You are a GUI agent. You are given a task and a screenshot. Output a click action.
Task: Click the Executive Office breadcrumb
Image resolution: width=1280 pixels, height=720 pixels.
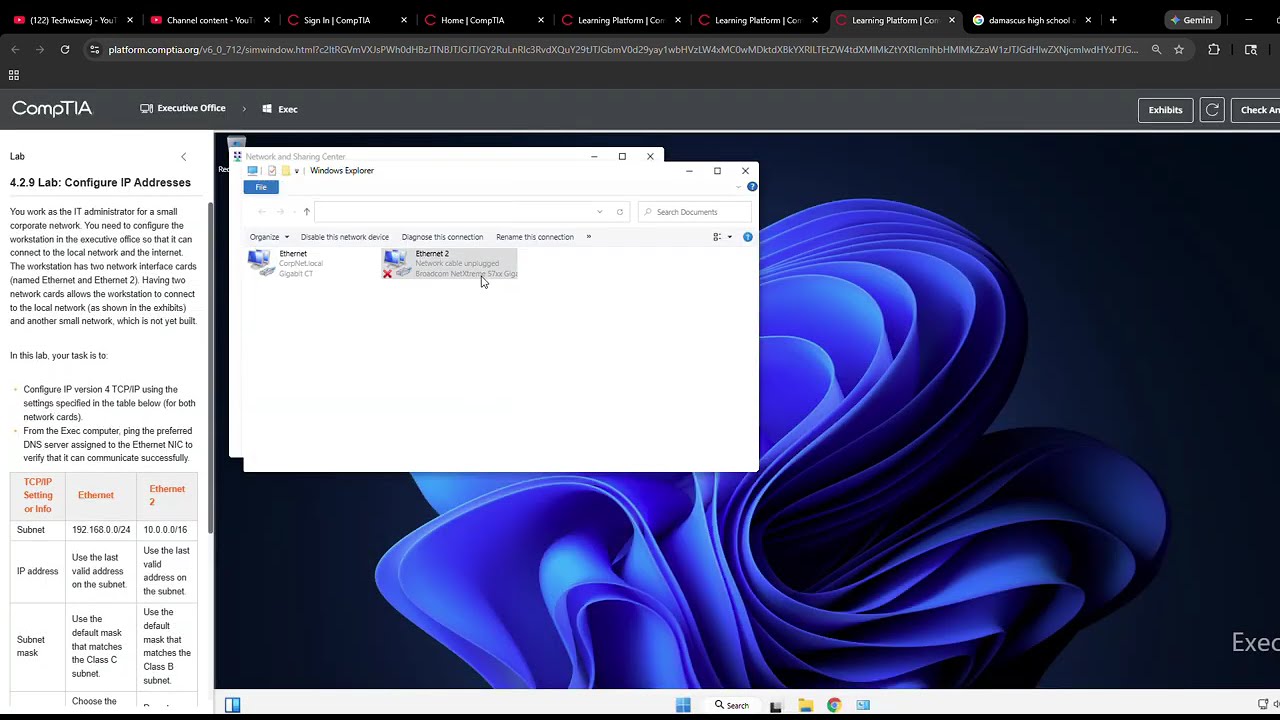pos(183,108)
